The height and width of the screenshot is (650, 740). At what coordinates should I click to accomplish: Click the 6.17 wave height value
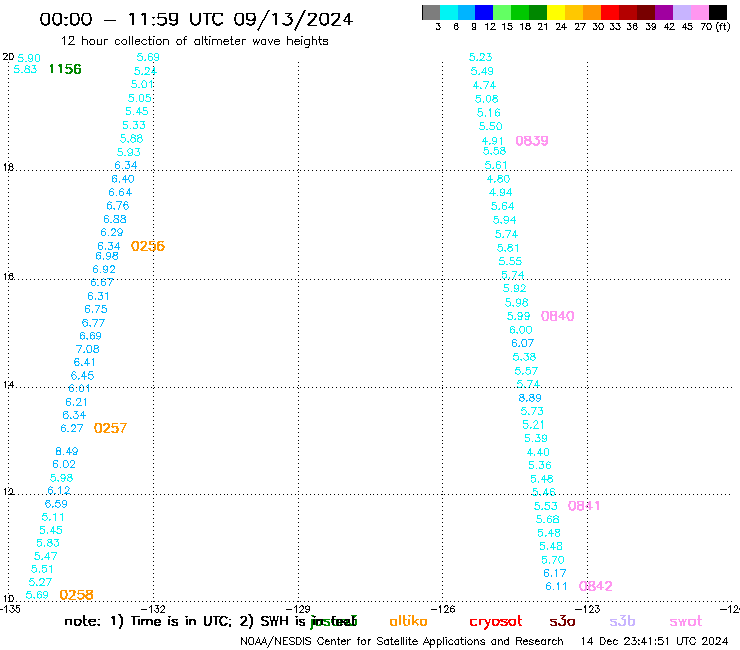555,573
